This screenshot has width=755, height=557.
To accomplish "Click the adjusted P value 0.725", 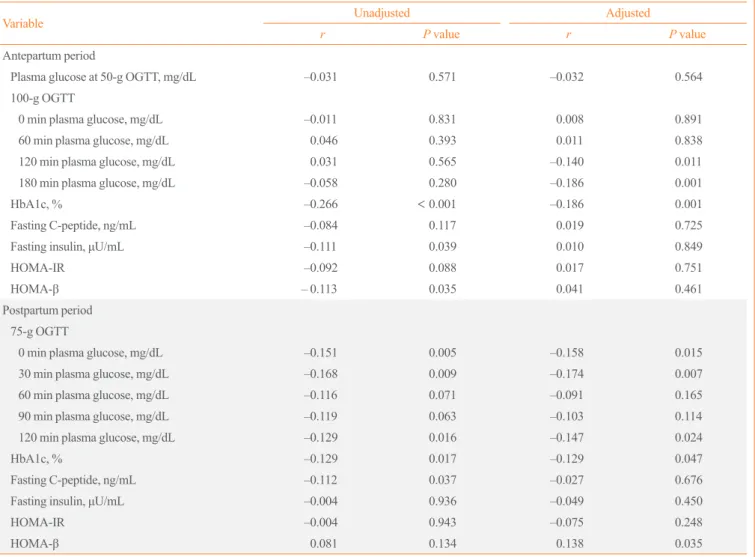I will click(x=689, y=225).
